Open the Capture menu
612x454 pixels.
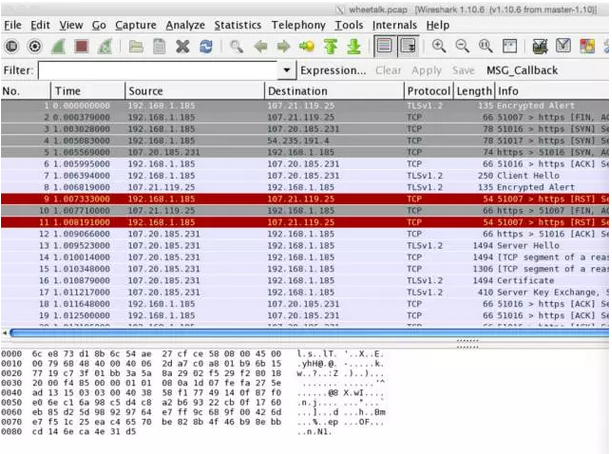(x=136, y=25)
